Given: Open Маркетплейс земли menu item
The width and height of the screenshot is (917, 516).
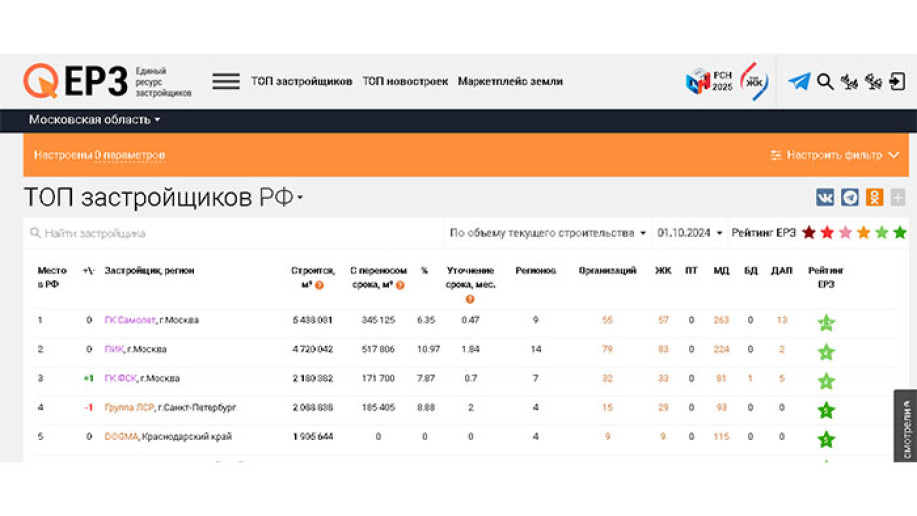Looking at the screenshot, I should [510, 81].
